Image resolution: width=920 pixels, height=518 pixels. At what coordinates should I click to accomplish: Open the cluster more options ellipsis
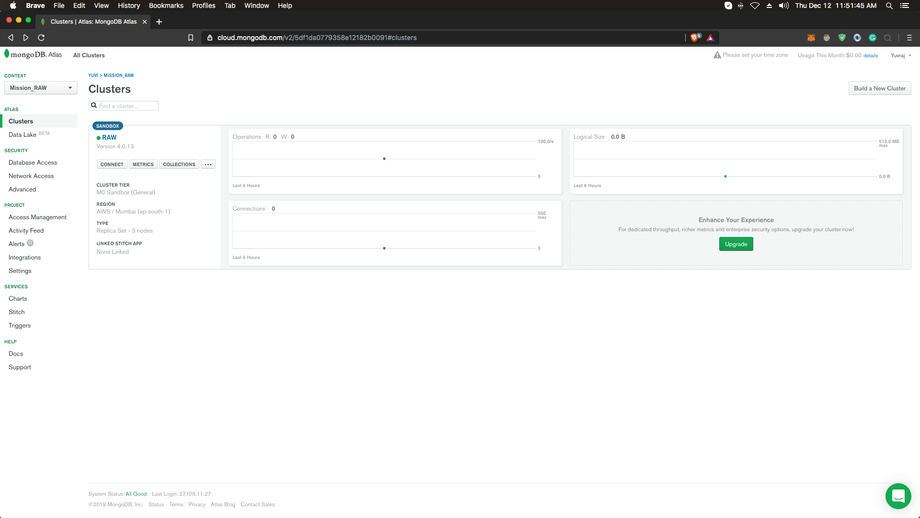point(208,164)
